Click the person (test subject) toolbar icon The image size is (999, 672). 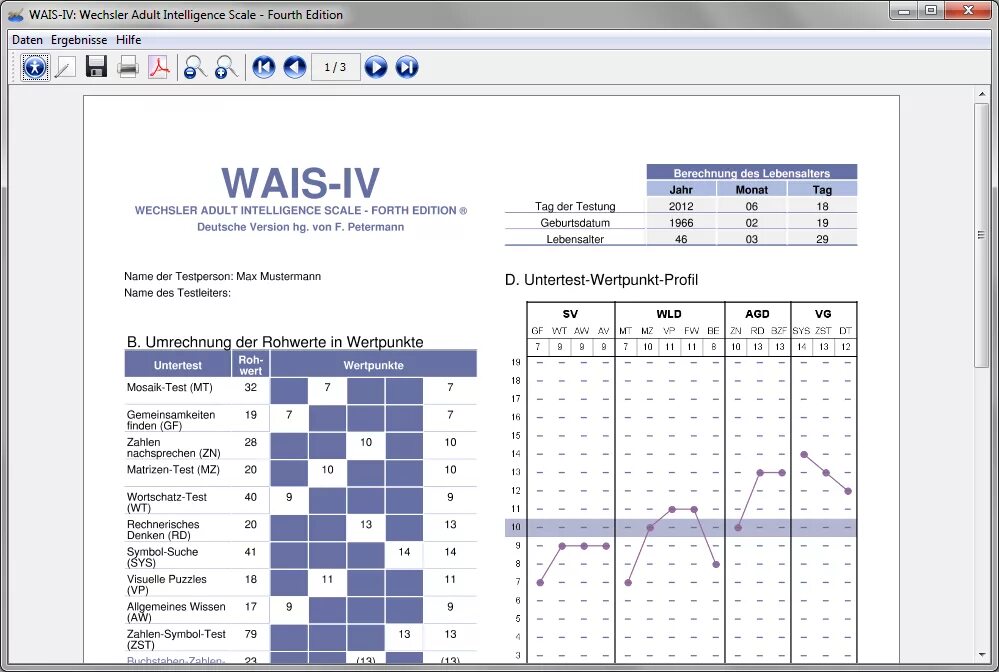pos(35,67)
